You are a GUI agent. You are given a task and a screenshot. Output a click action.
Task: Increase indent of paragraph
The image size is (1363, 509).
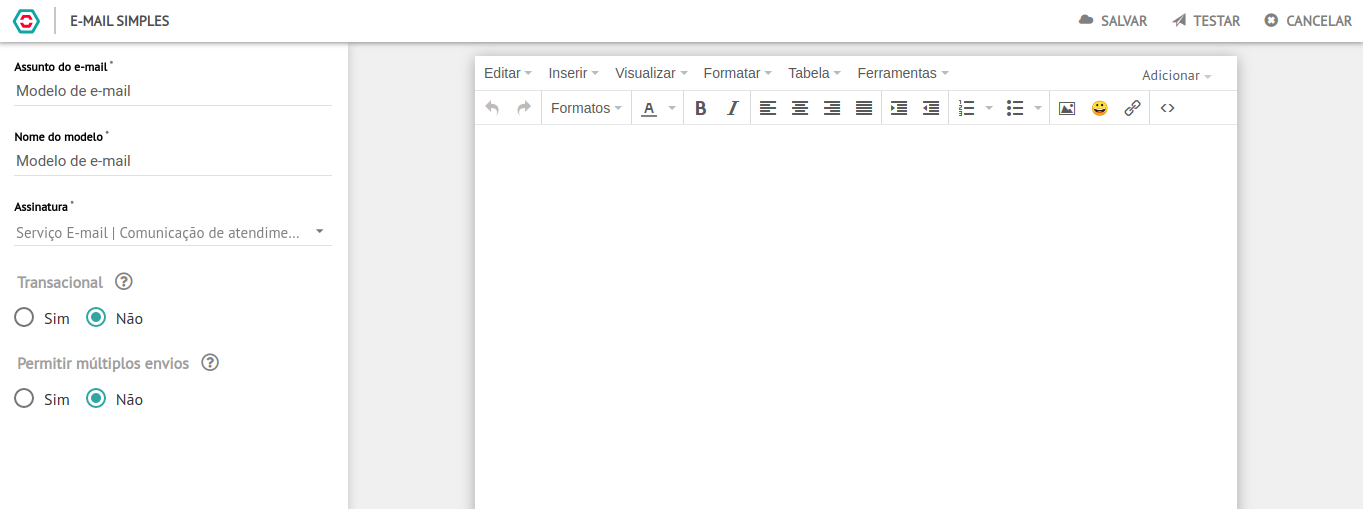pyautogui.click(x=899, y=108)
